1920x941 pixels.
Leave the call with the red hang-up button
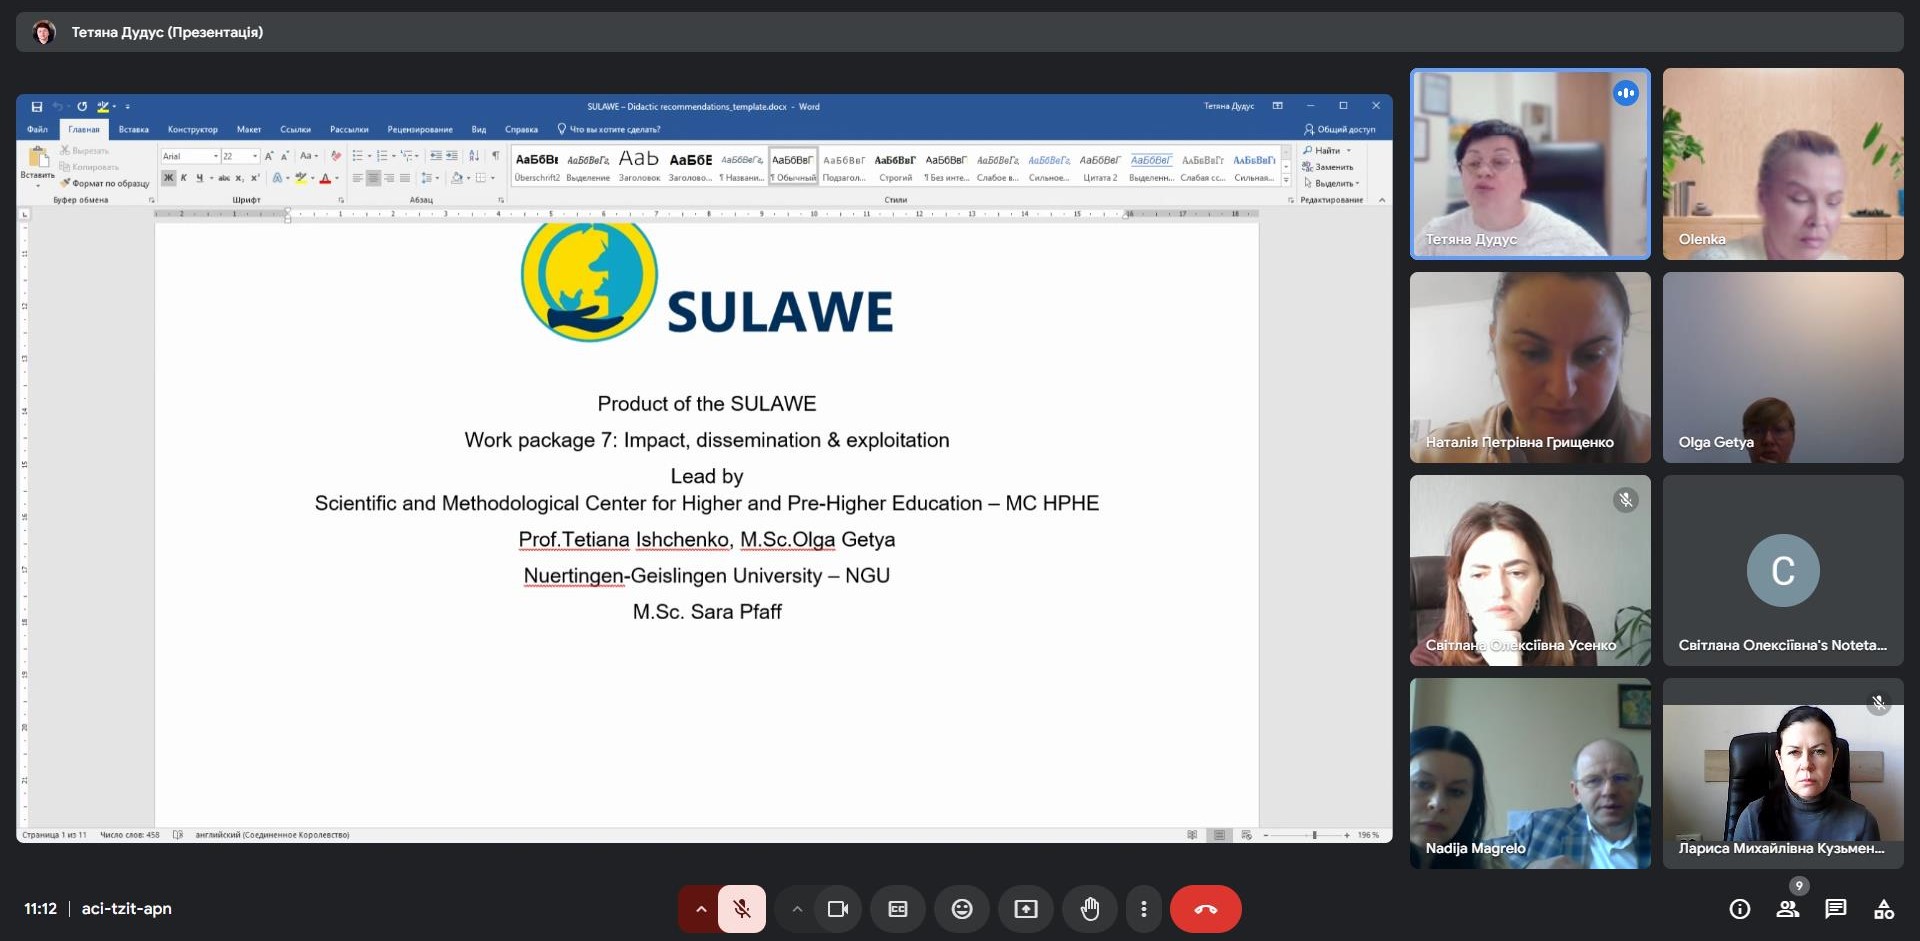click(x=1206, y=909)
